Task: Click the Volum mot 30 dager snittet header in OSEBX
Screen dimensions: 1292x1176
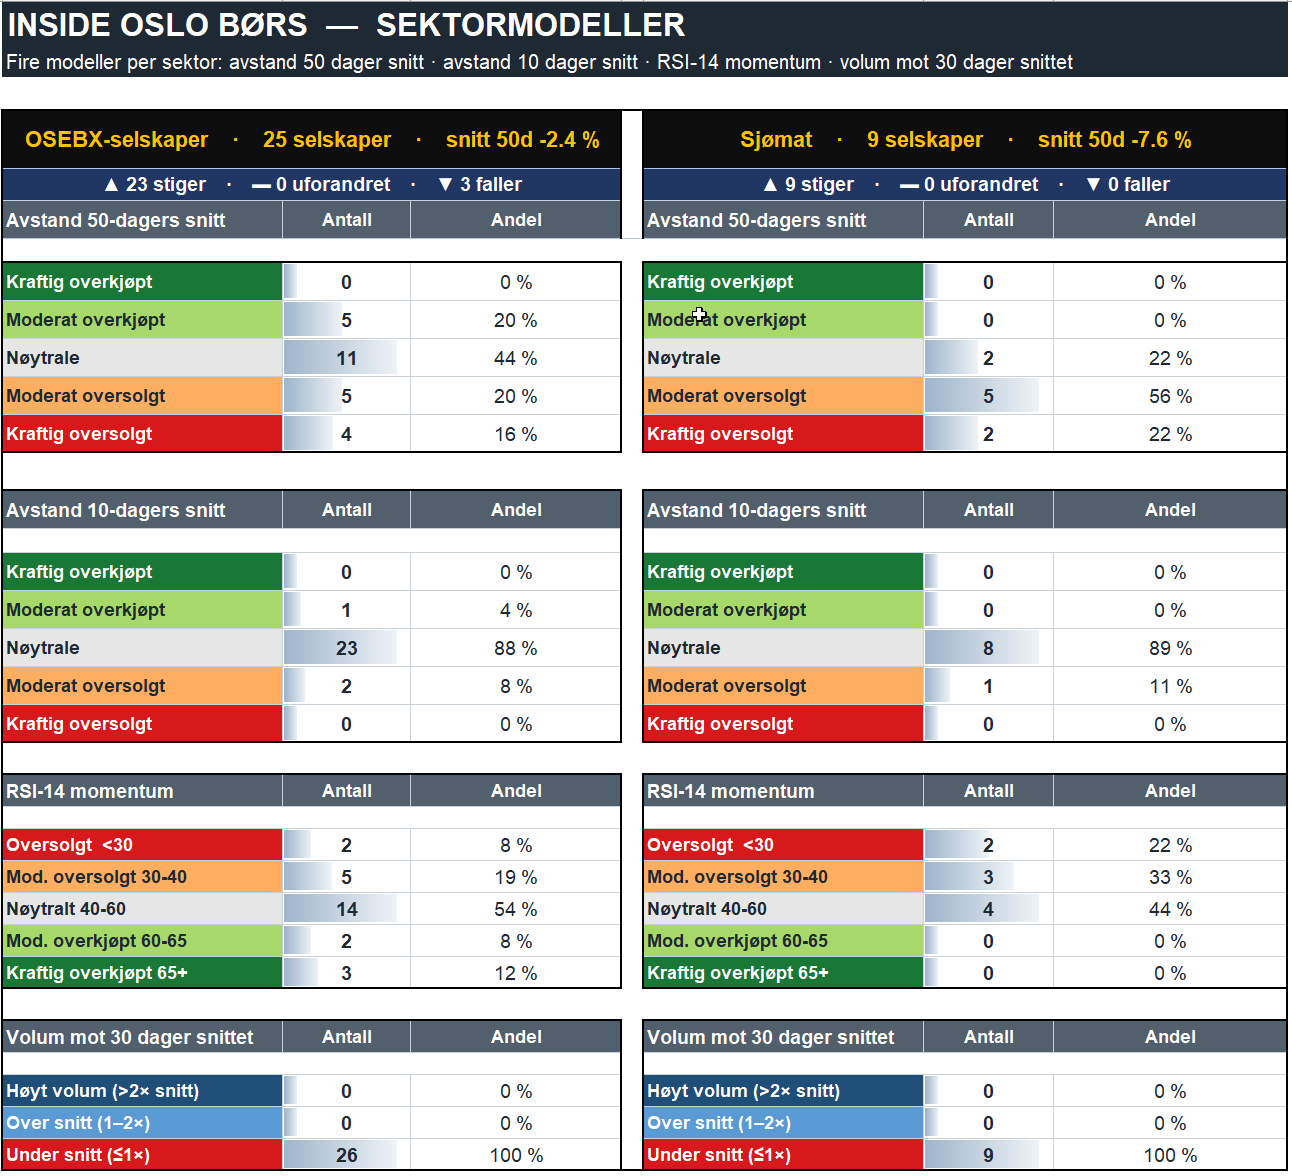Action: 143,1037
